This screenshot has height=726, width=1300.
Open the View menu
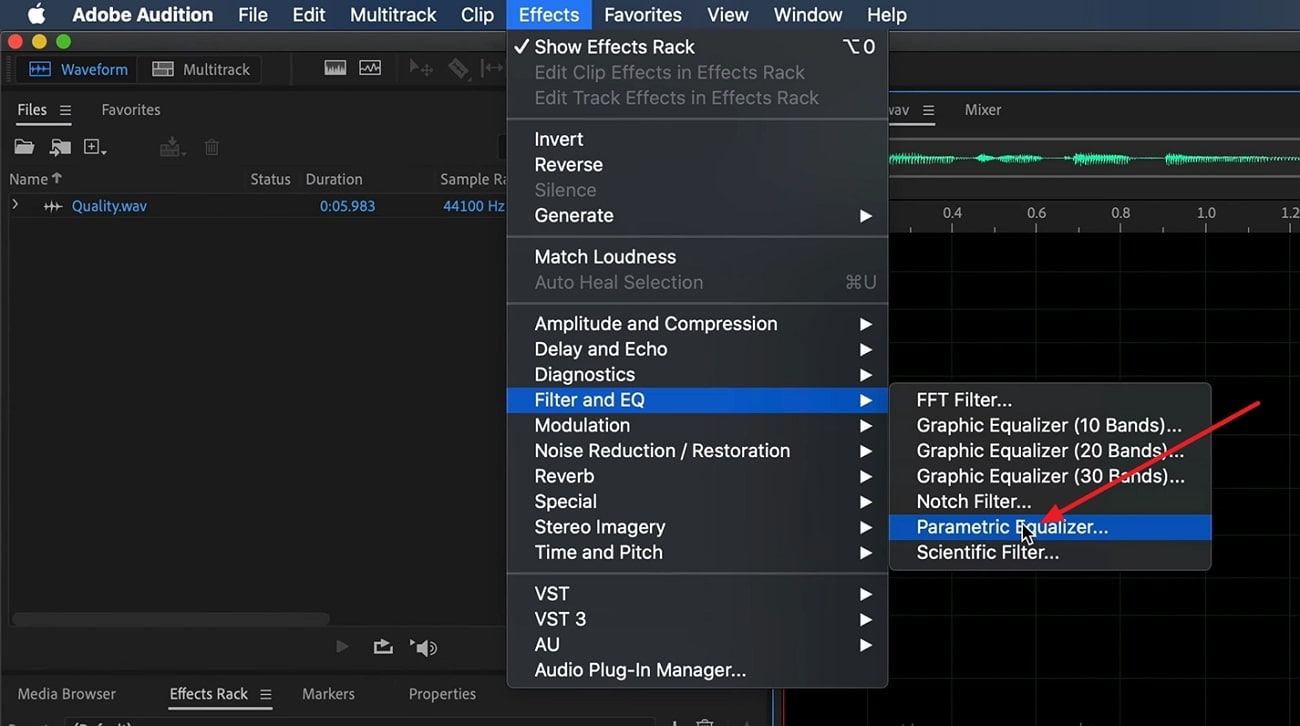(x=728, y=15)
